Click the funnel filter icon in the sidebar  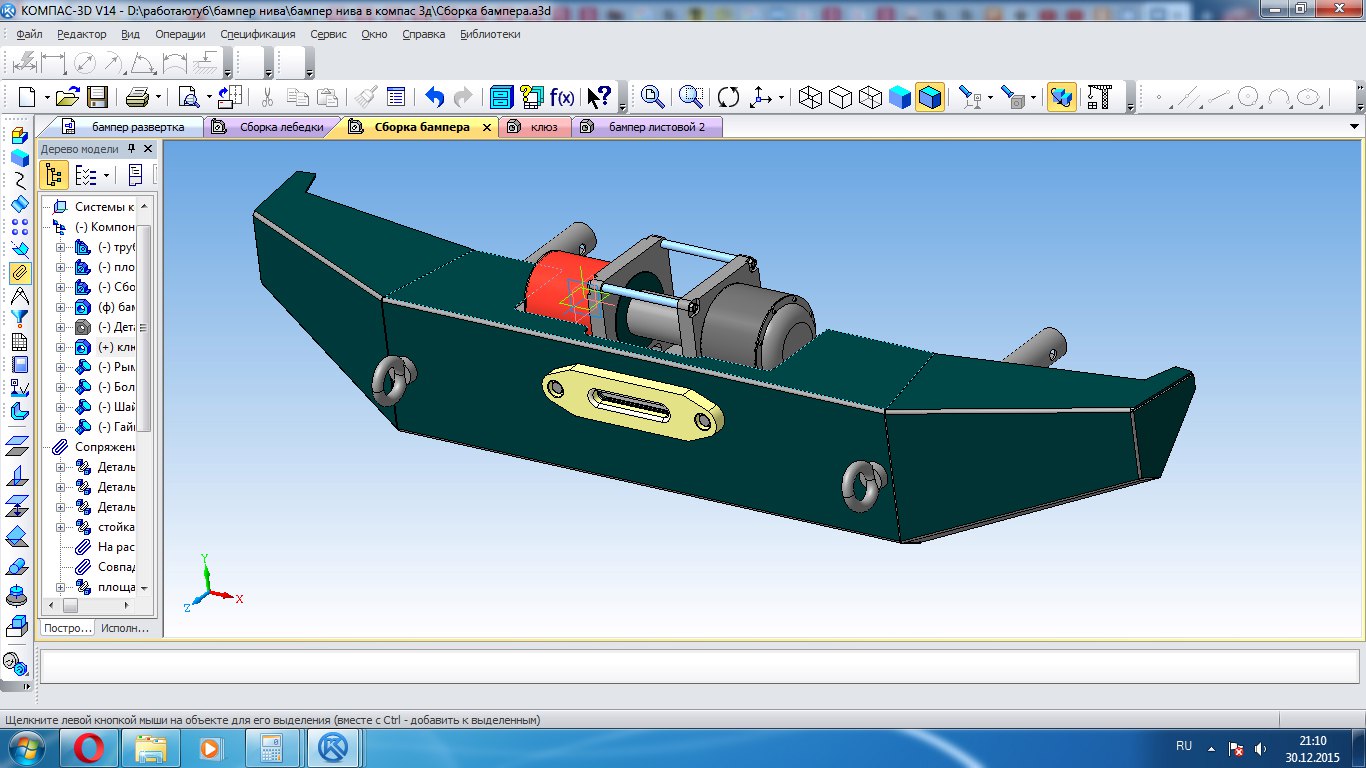[19, 319]
